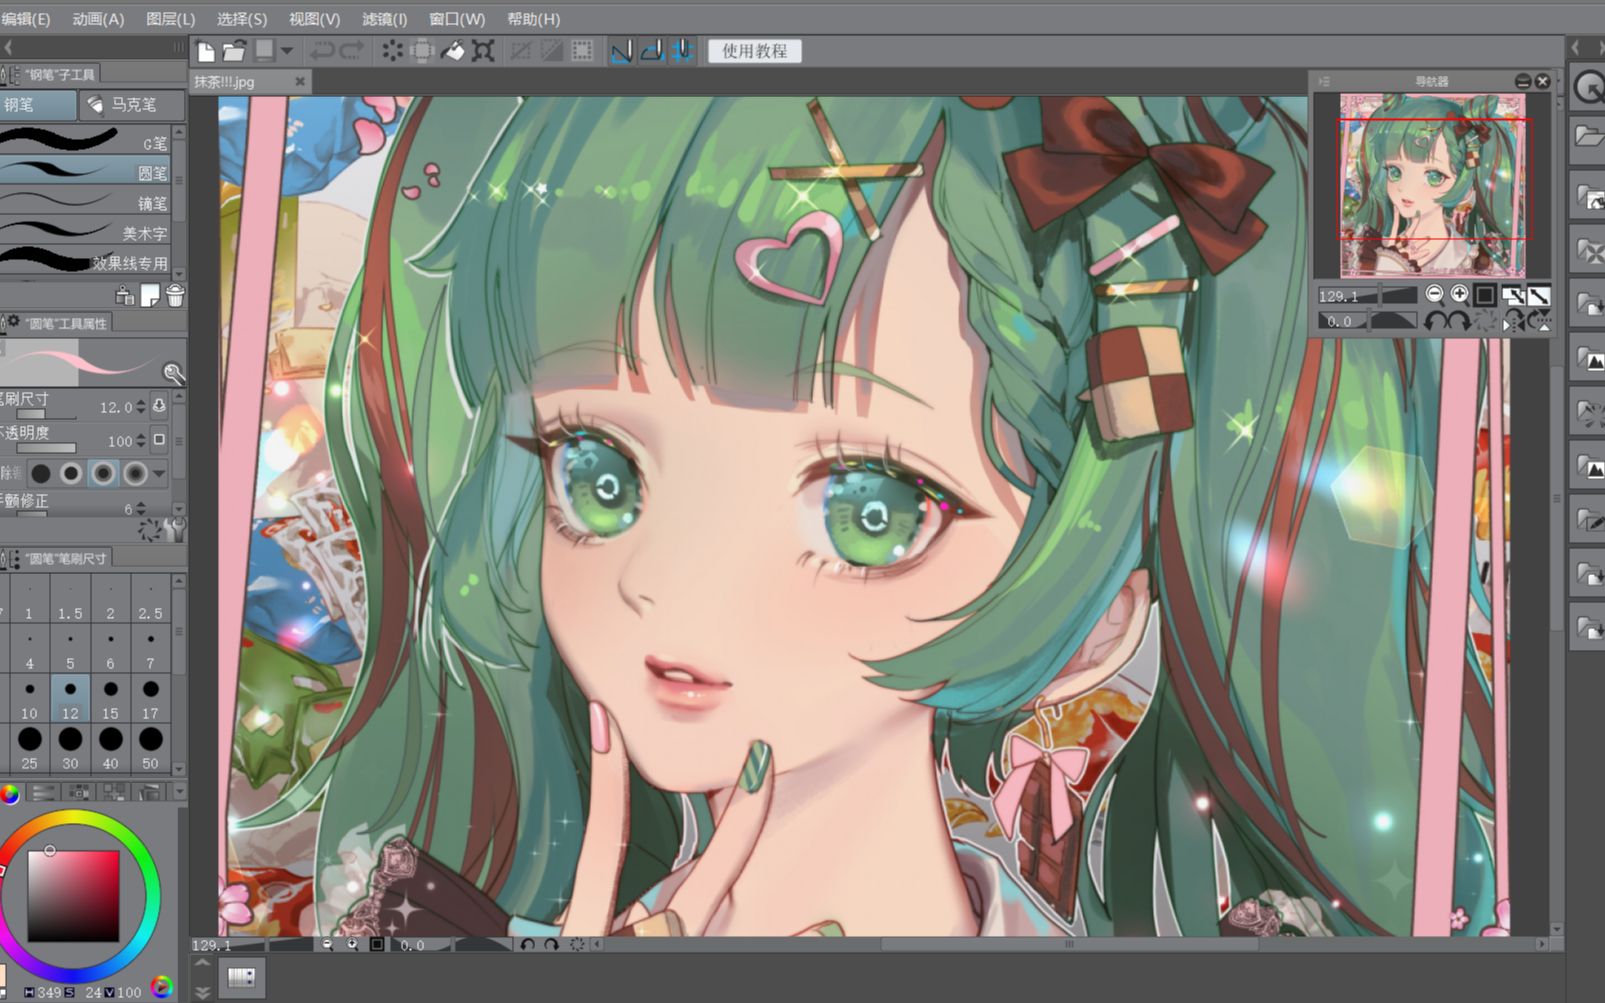Click the delete sub tool trash icon
This screenshot has width=1605, height=1003.
175,296
